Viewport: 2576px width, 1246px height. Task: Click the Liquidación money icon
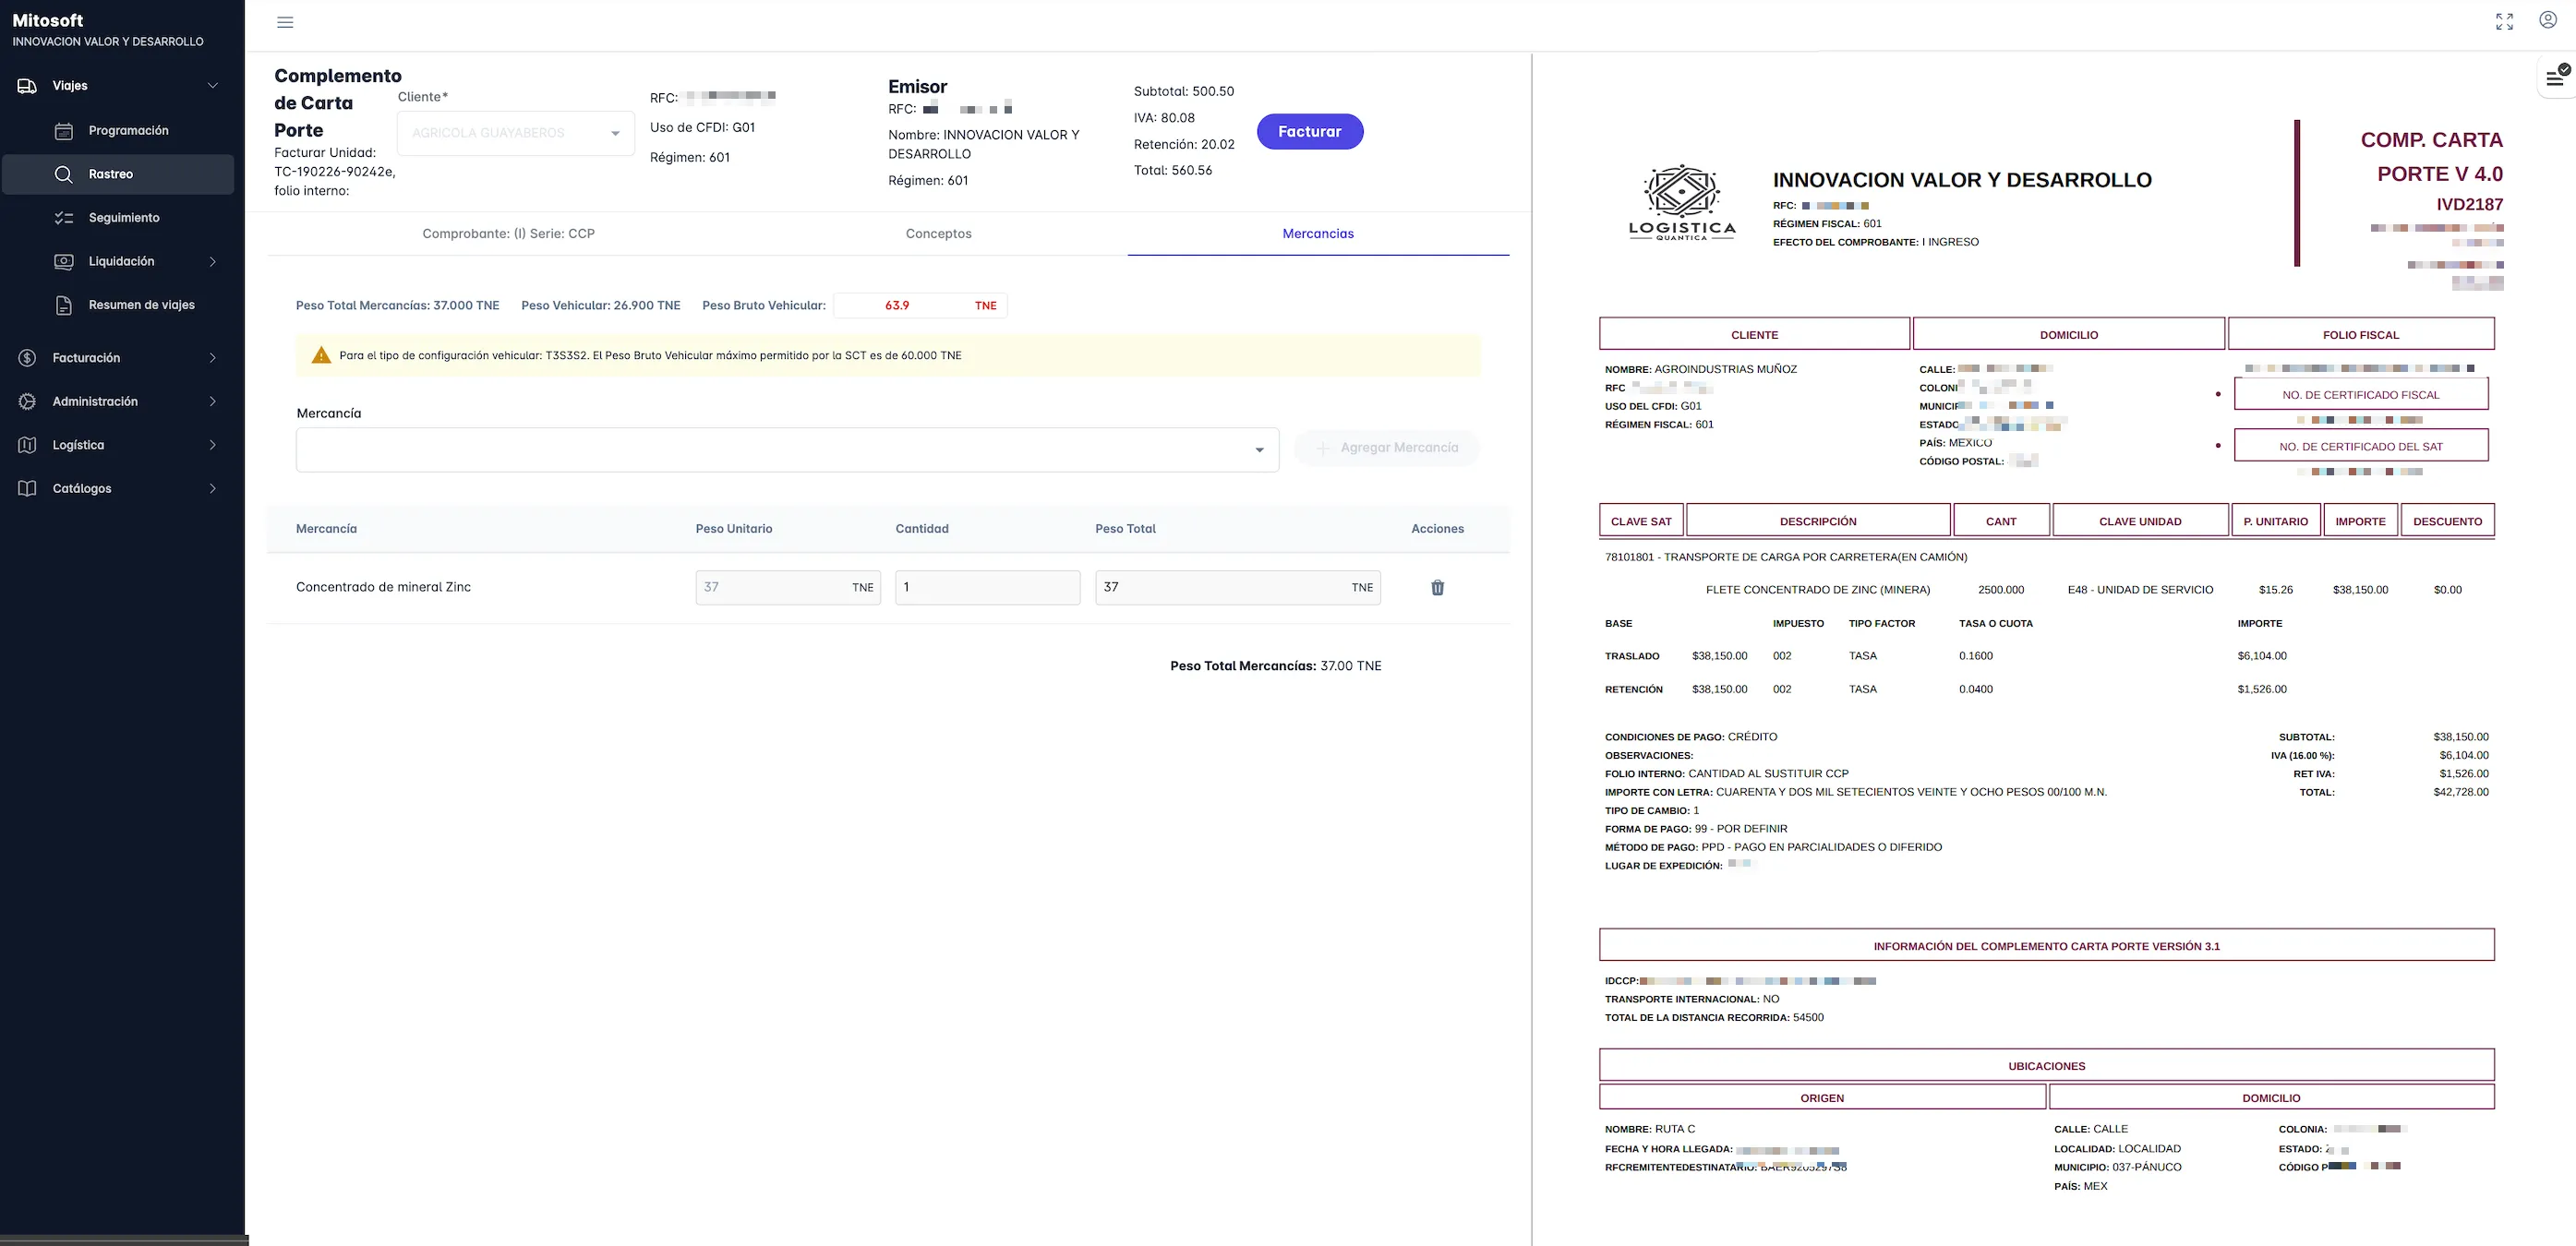pyautogui.click(x=64, y=262)
